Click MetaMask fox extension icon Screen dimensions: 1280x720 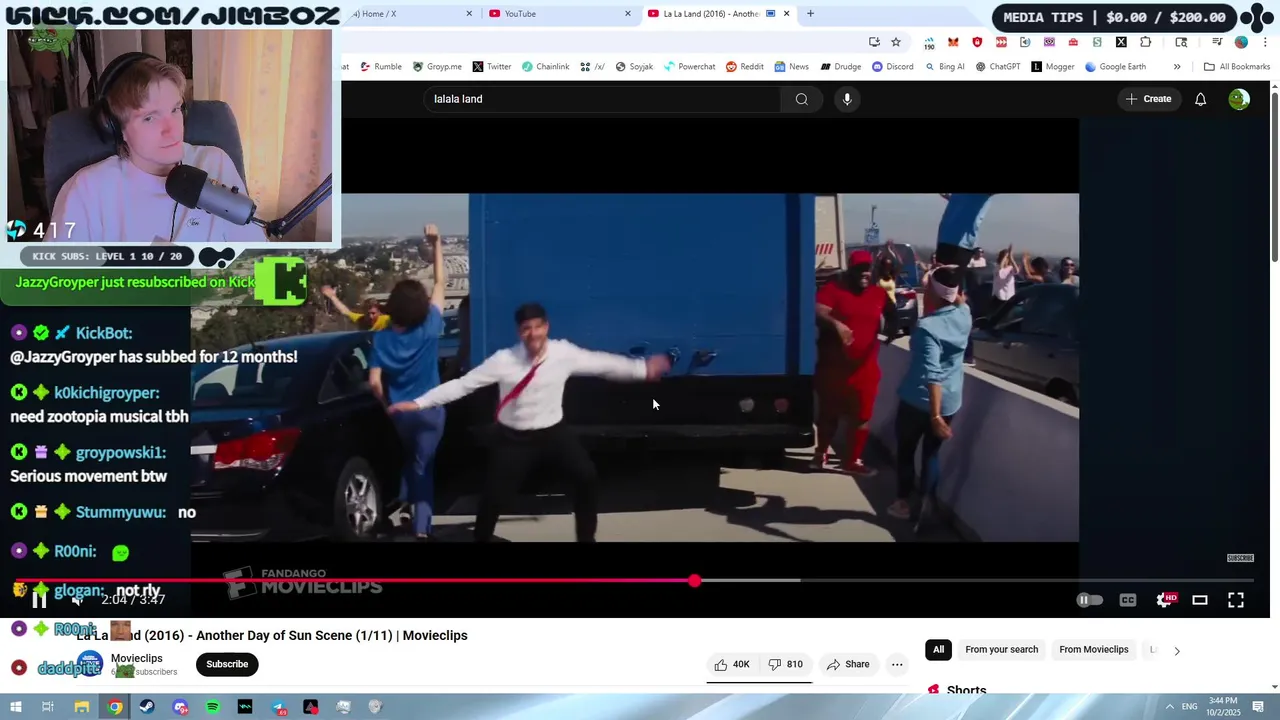[x=953, y=42]
